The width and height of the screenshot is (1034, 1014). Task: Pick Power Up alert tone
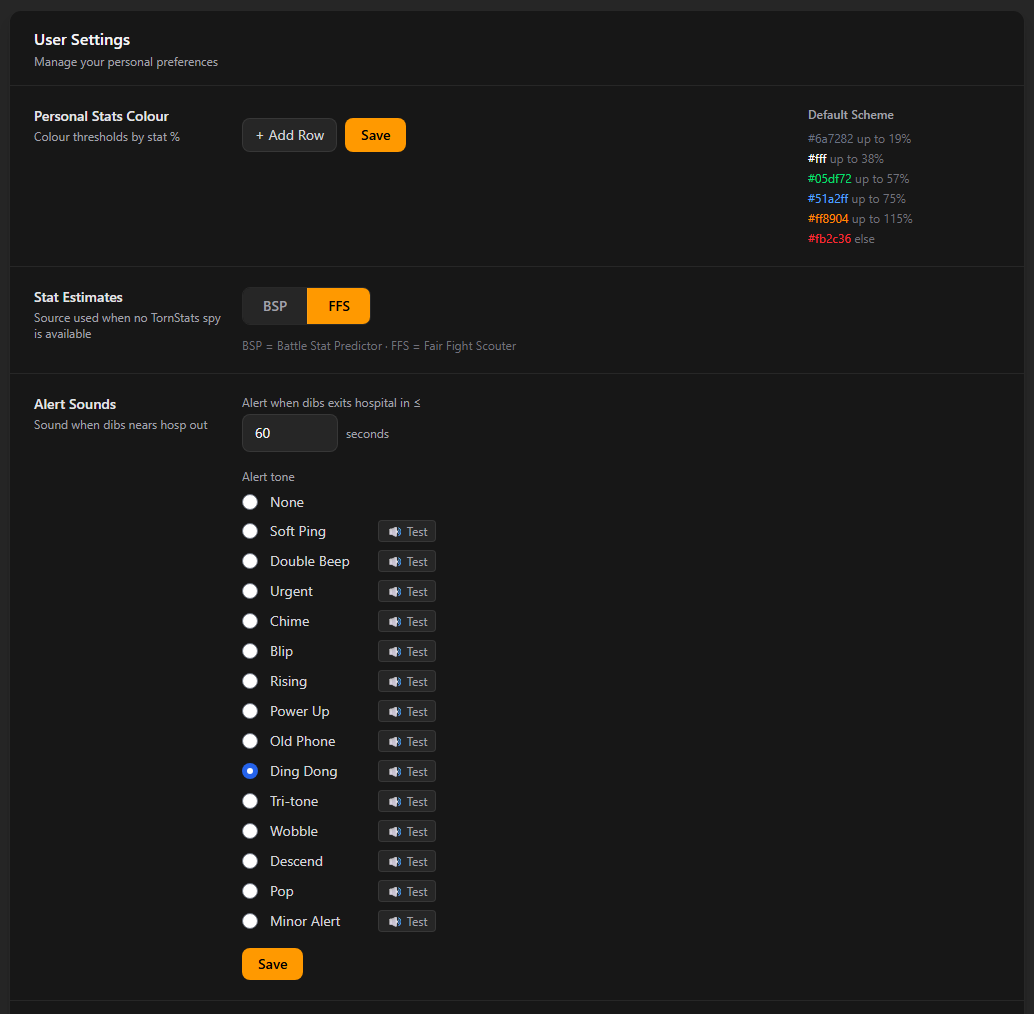tap(250, 711)
